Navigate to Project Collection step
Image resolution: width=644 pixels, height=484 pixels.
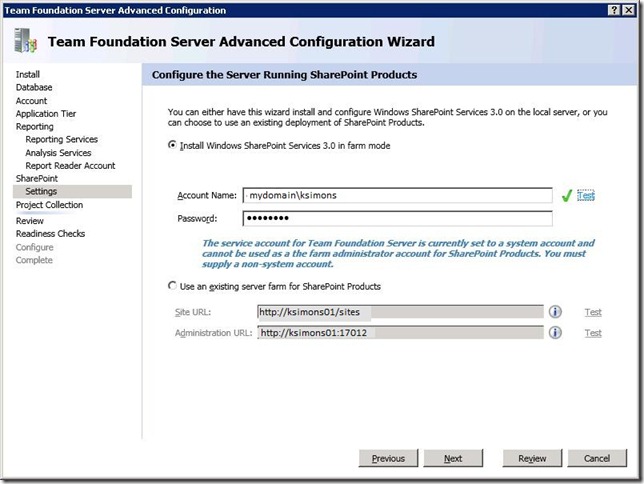(x=49, y=205)
